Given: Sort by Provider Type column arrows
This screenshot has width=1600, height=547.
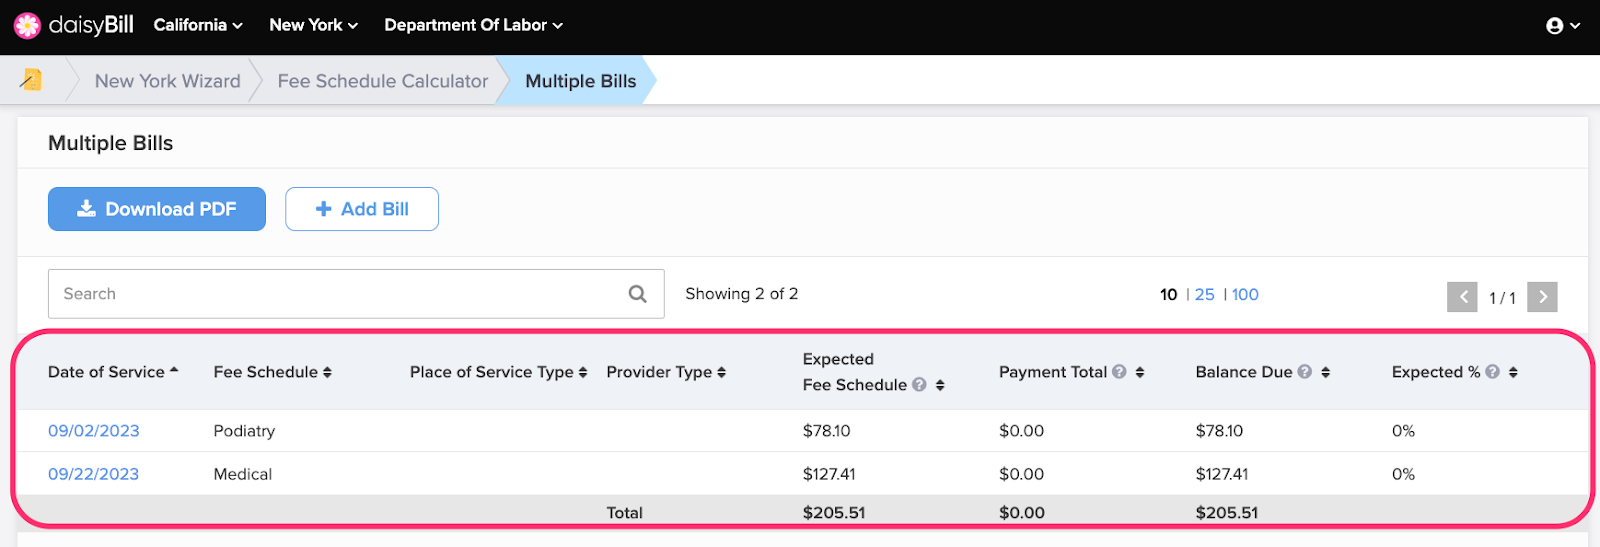Looking at the screenshot, I should pos(721,372).
